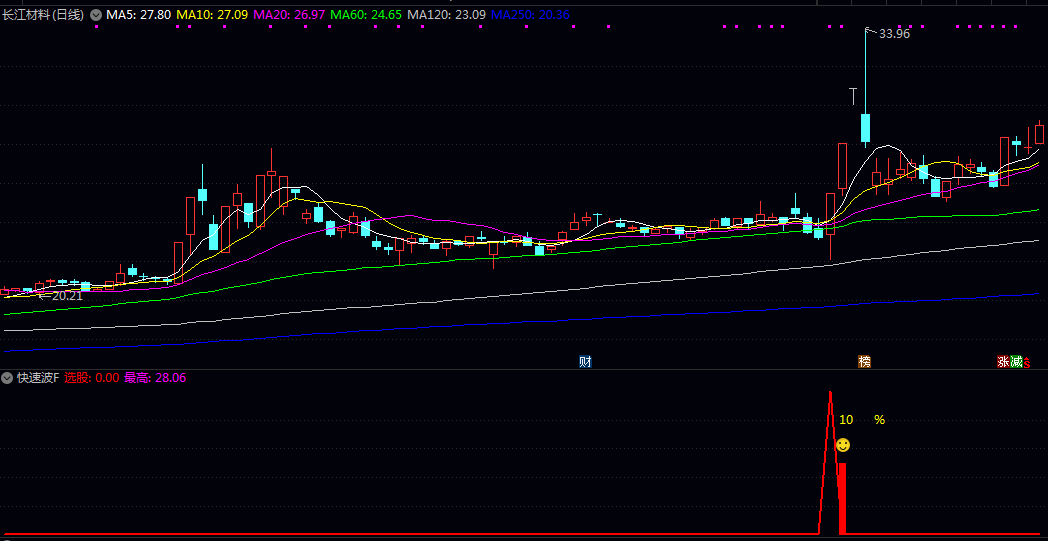Click the 33.96 high price label
The height and width of the screenshot is (541, 1048).
click(x=894, y=33)
